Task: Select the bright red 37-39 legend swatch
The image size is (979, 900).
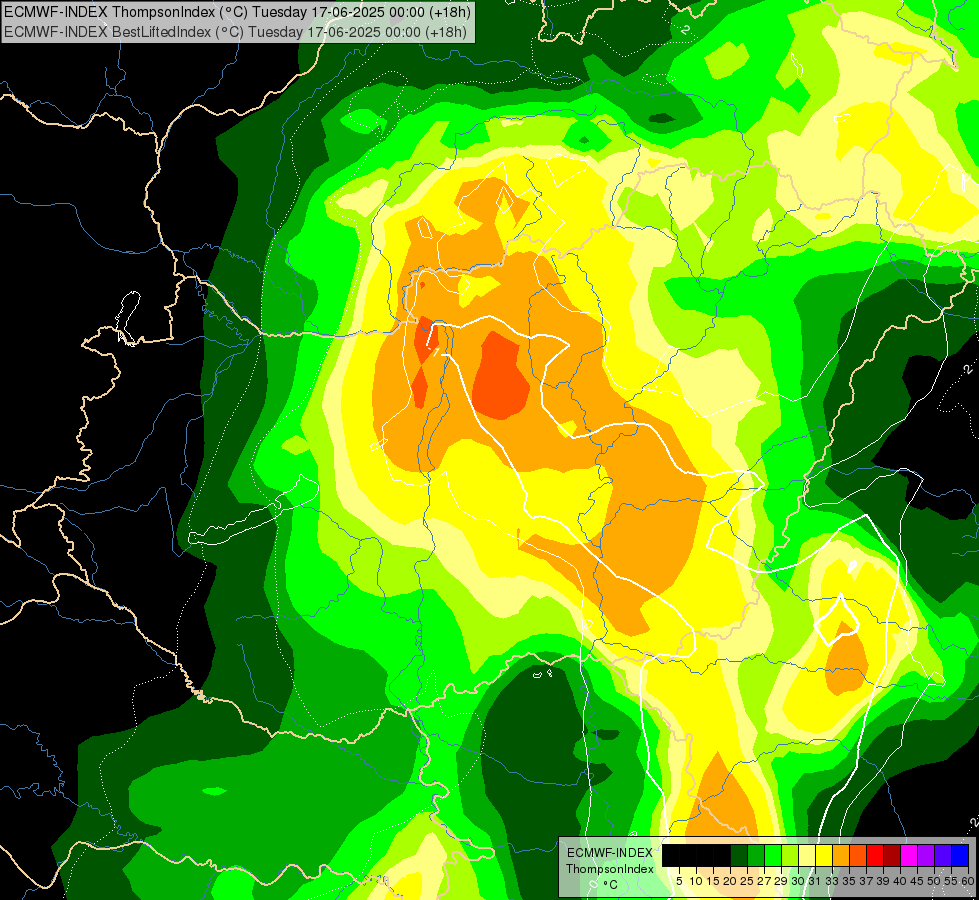Action: 875,855
